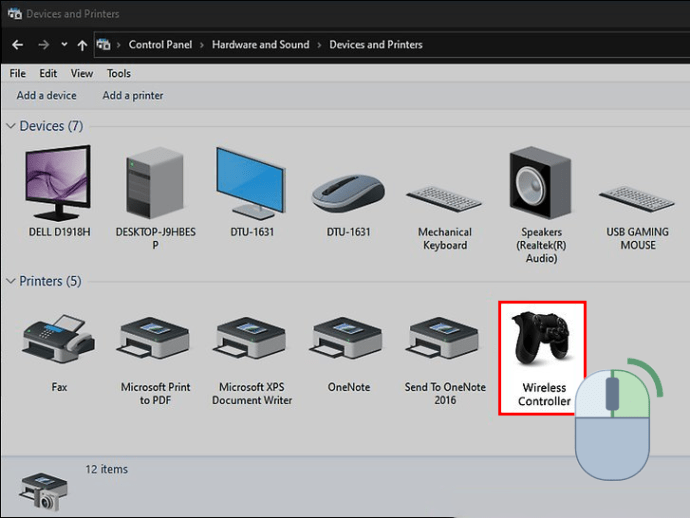
Task: Open the Tools menu
Action: [x=119, y=73]
